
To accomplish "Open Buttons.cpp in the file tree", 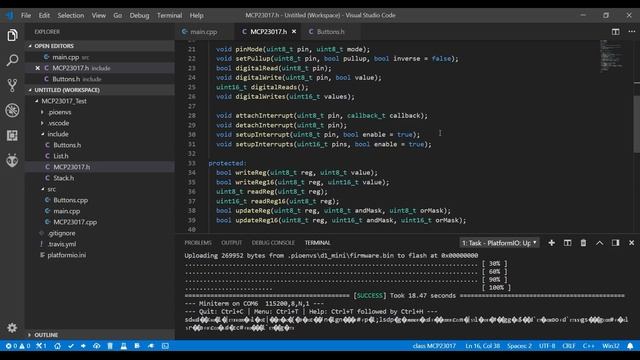I will pos(100,200).
